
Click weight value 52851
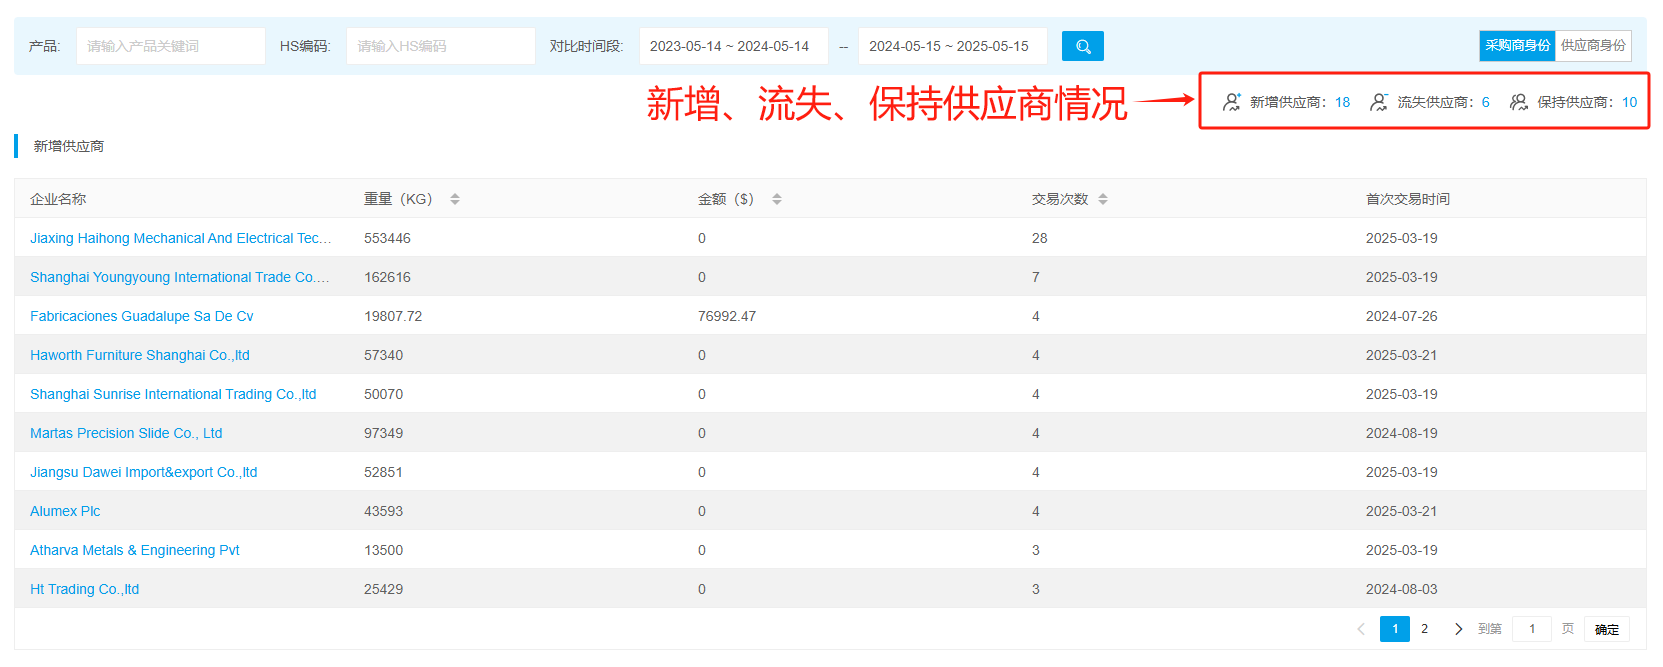[x=383, y=472]
